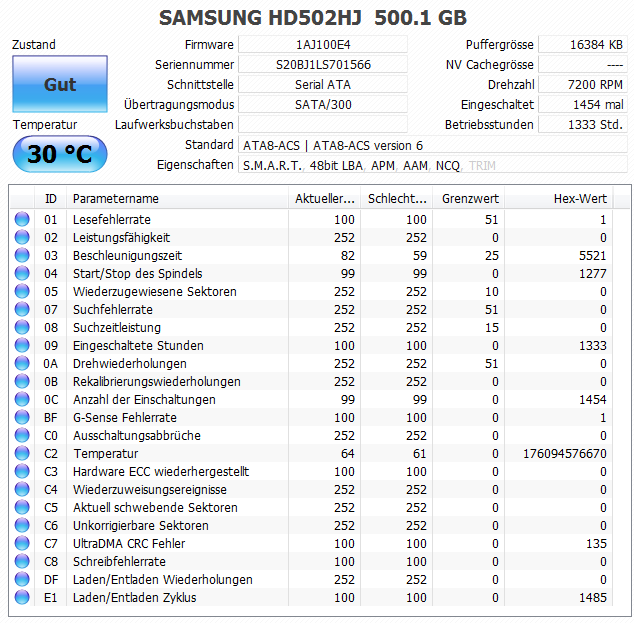Click the NV Cachegrösse field
Viewport: 634px width, 623px height.
coord(583,65)
